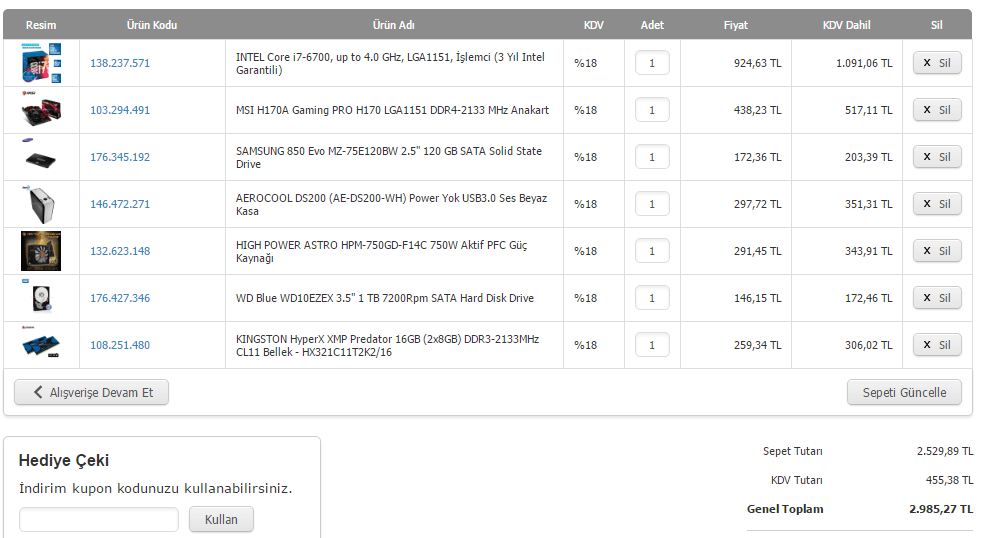Remove WD Blue WD10EZEX with Sil button
Screen dimensions: 981x538
tap(937, 298)
